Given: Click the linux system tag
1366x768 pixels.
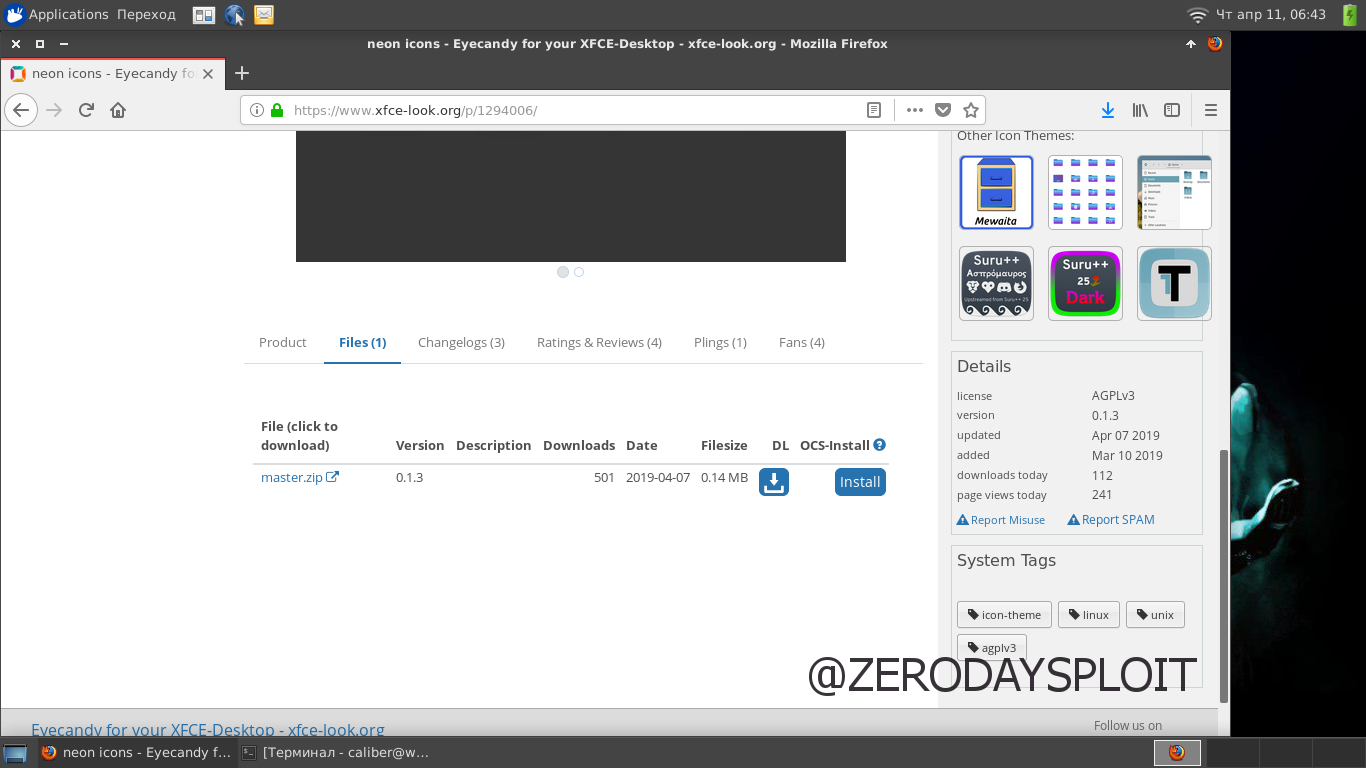Looking at the screenshot, I should coord(1088,615).
